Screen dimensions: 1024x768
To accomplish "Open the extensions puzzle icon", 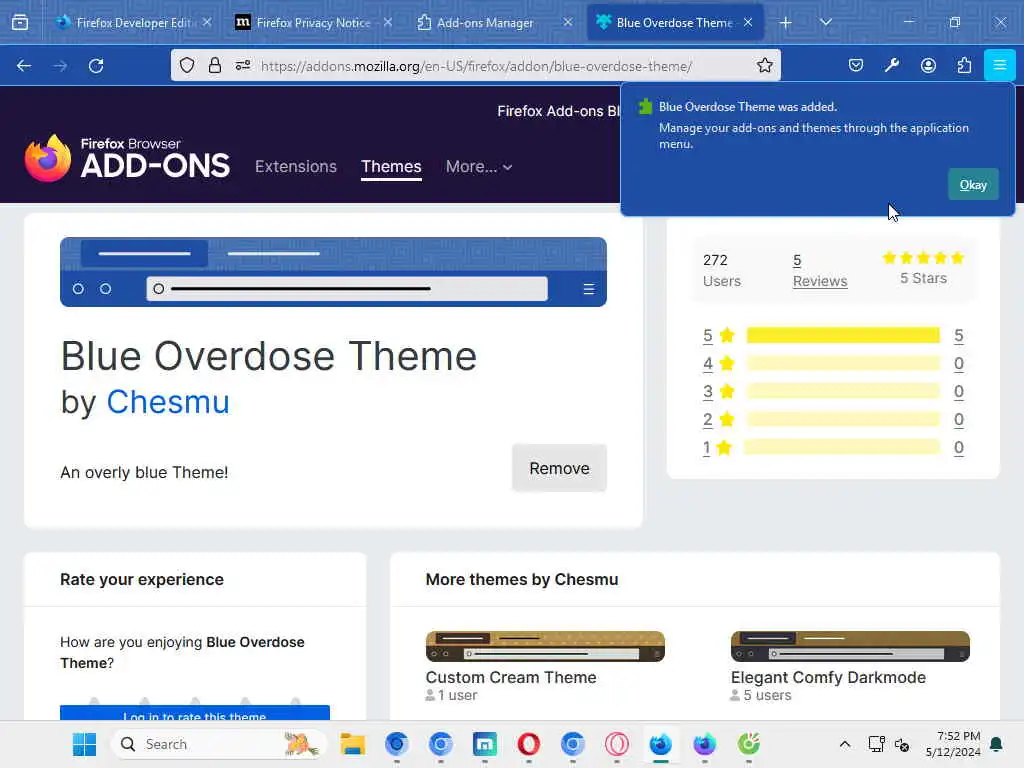I will (x=964, y=65).
